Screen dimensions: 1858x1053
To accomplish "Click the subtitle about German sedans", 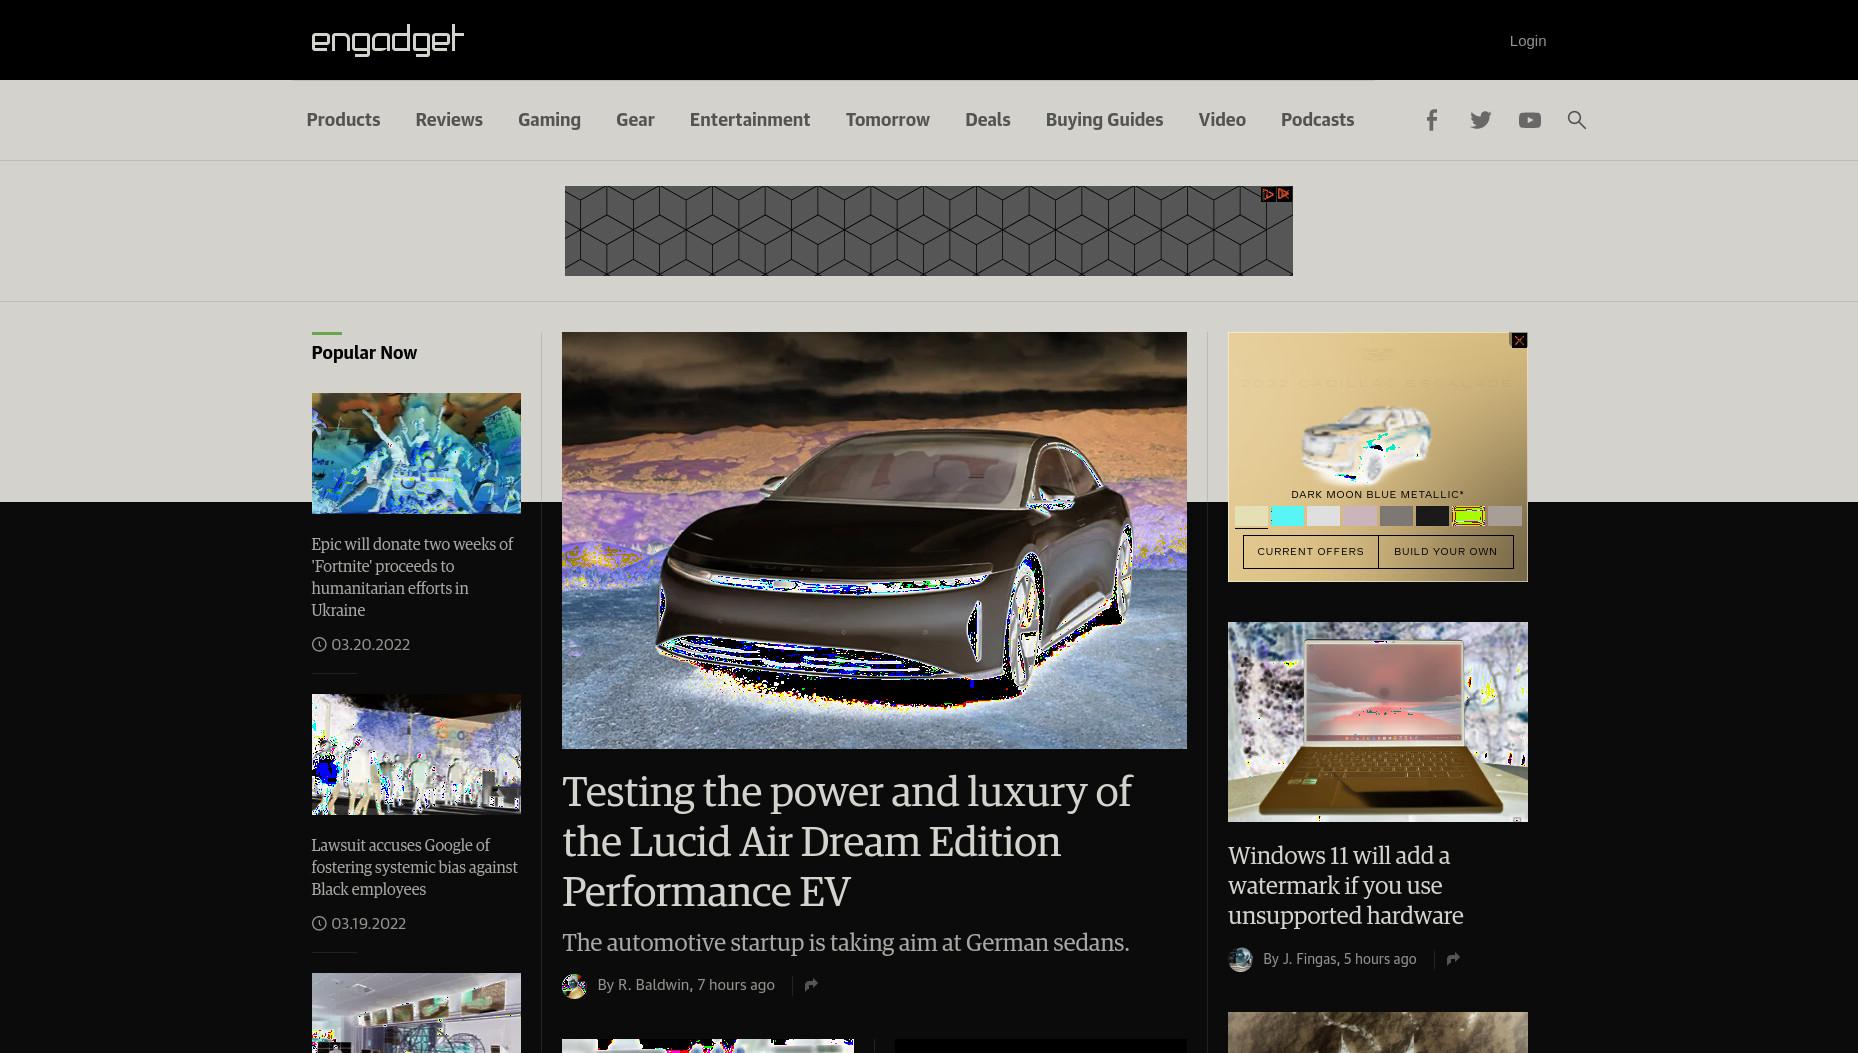I will (845, 943).
